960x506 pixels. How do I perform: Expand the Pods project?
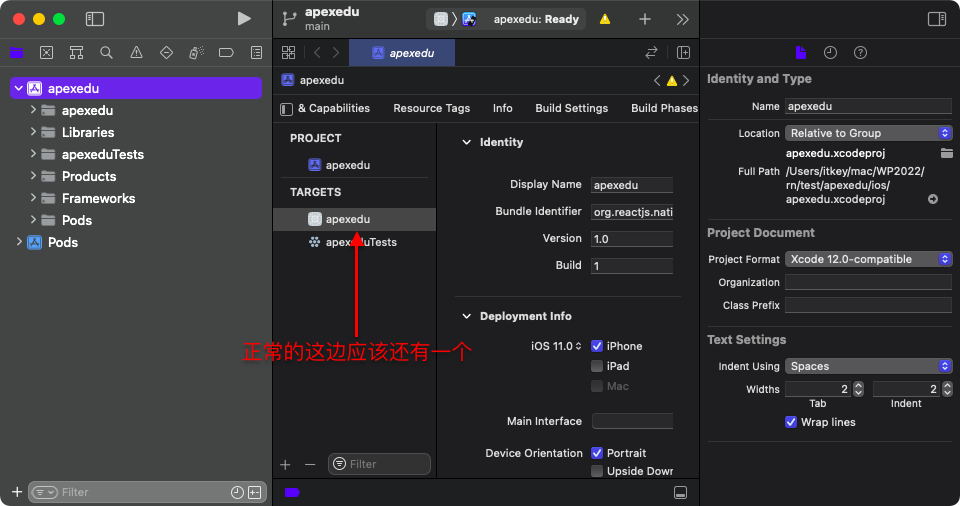pyautogui.click(x=19, y=242)
